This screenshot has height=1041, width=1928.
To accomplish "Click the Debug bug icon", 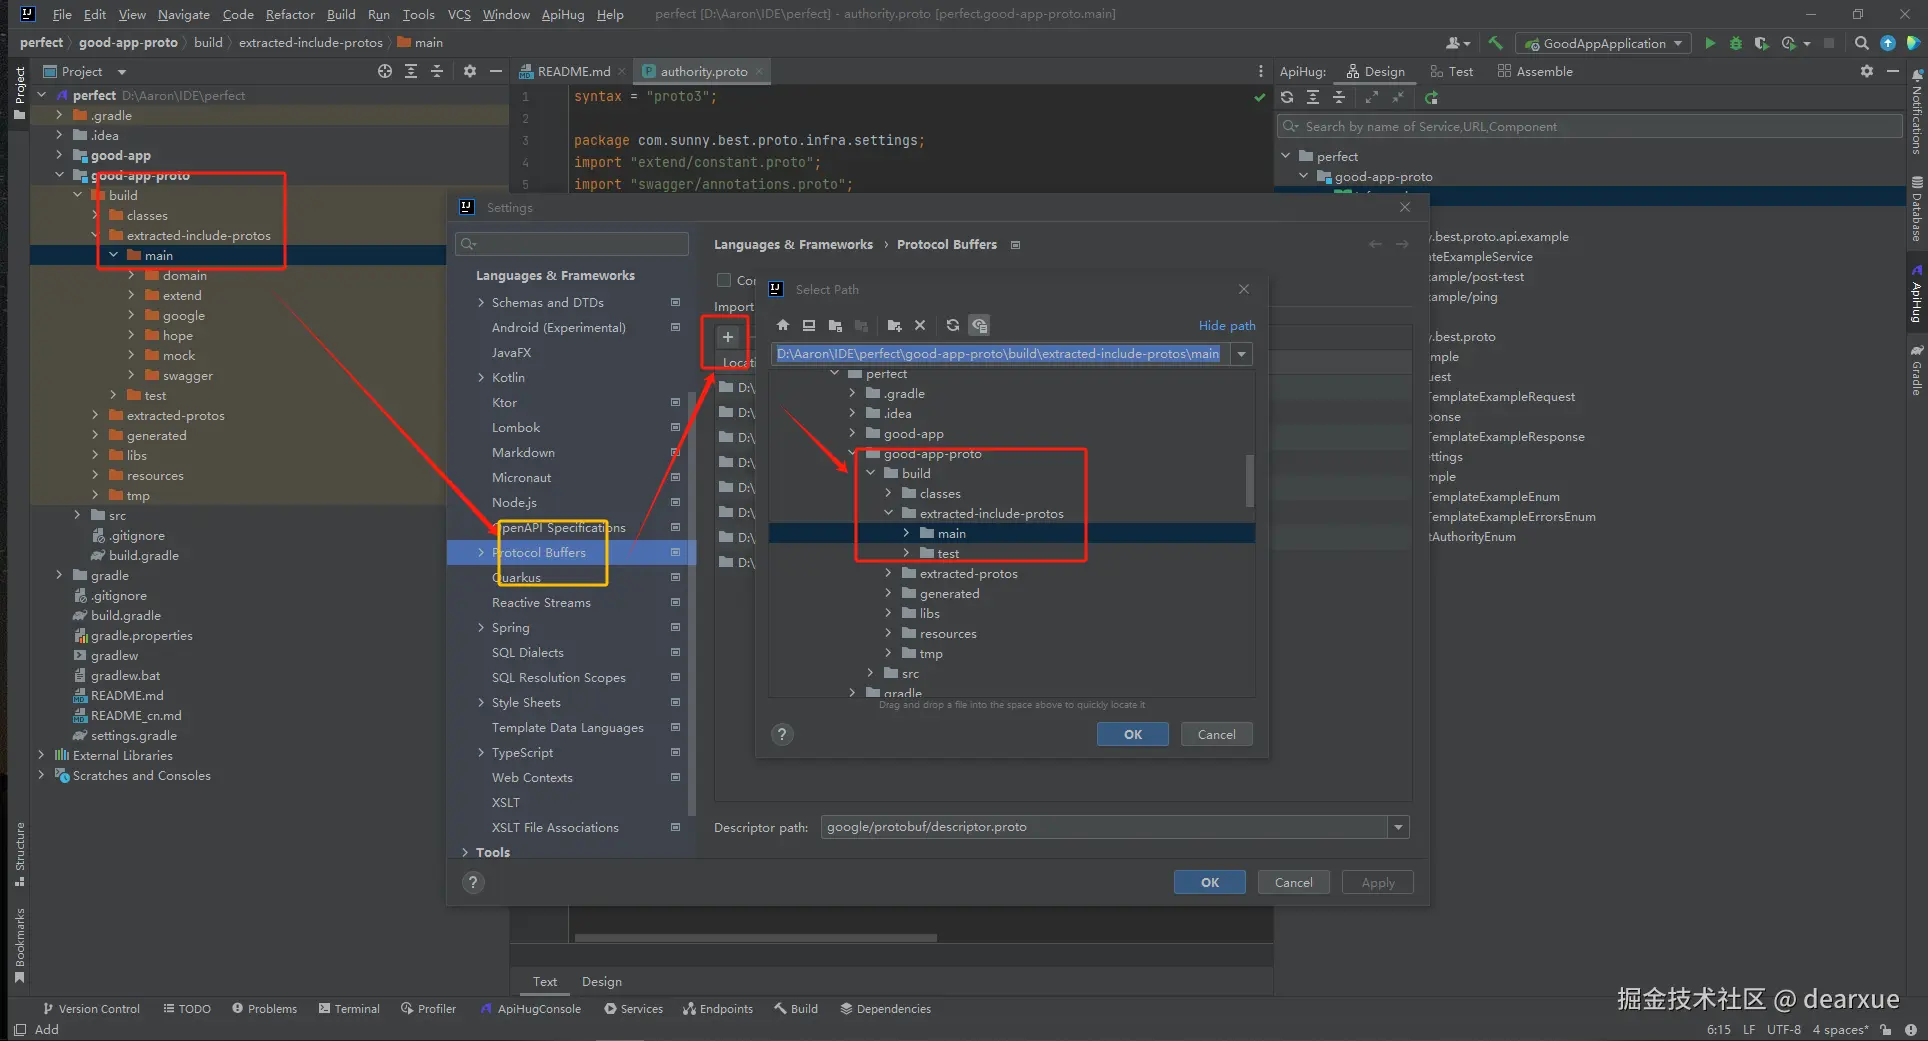I will 1736,43.
